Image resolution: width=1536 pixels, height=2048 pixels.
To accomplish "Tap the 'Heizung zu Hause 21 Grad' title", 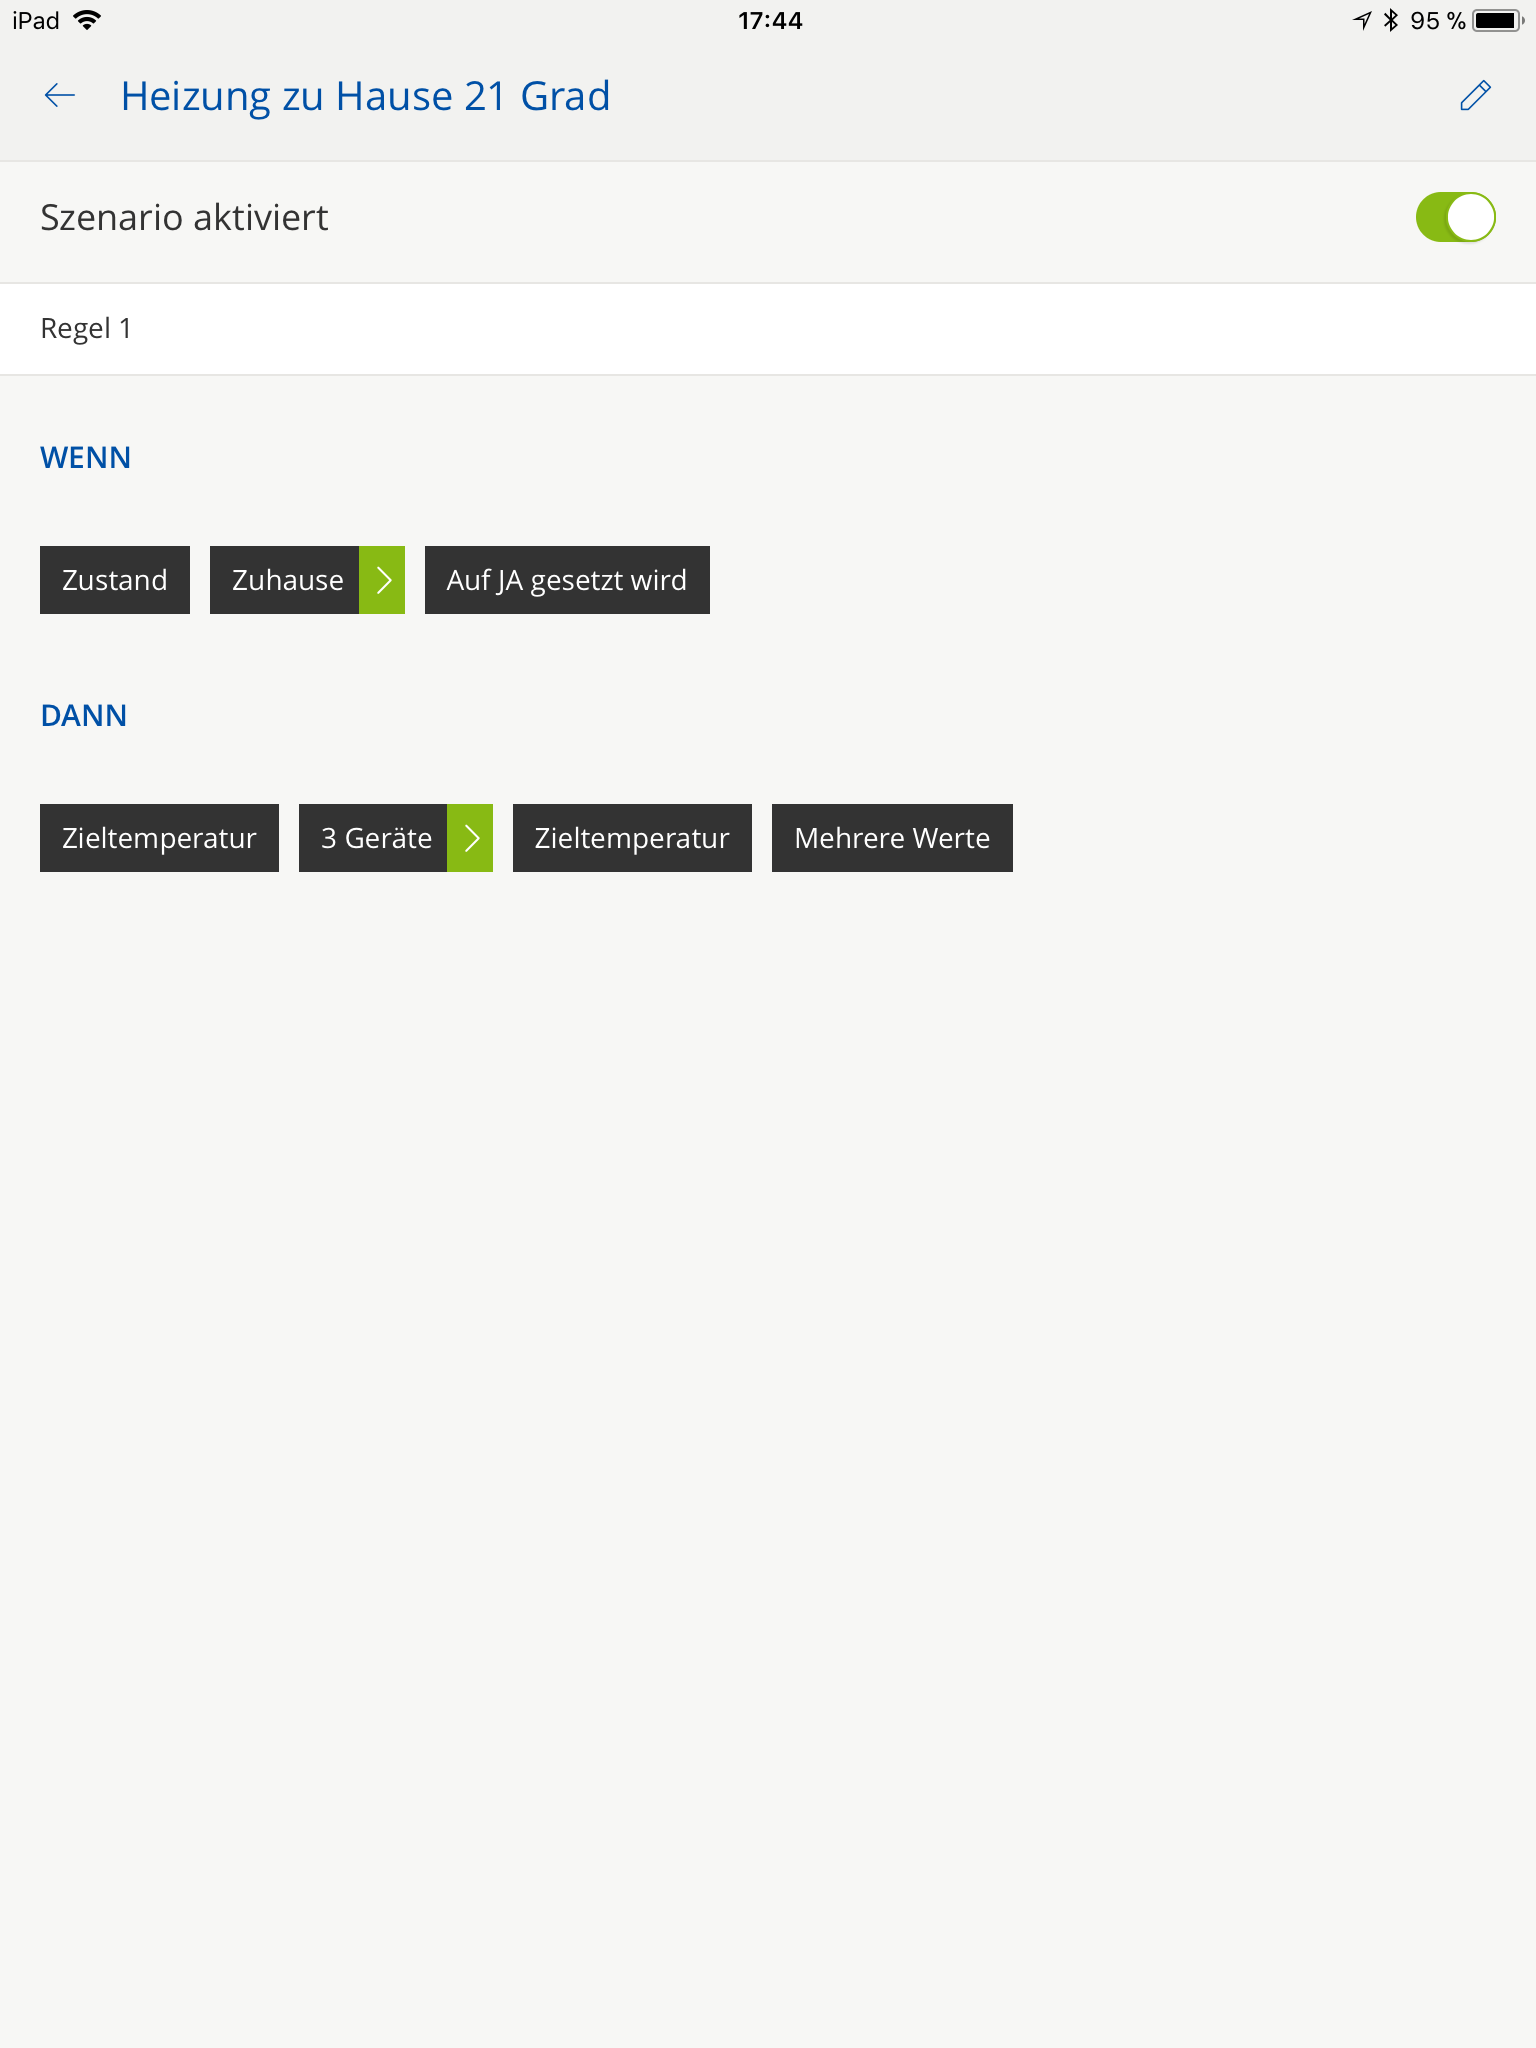I will 365,97.
